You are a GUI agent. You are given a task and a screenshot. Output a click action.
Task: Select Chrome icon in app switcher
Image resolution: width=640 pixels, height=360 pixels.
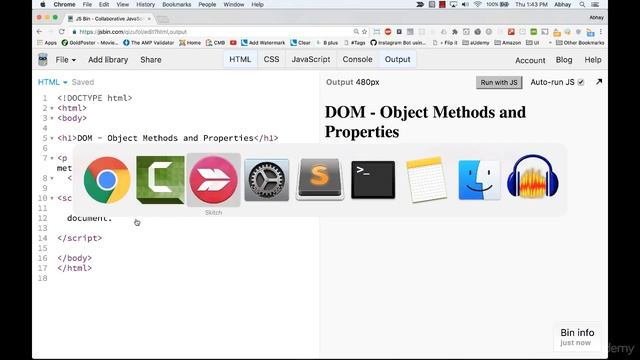click(x=107, y=180)
